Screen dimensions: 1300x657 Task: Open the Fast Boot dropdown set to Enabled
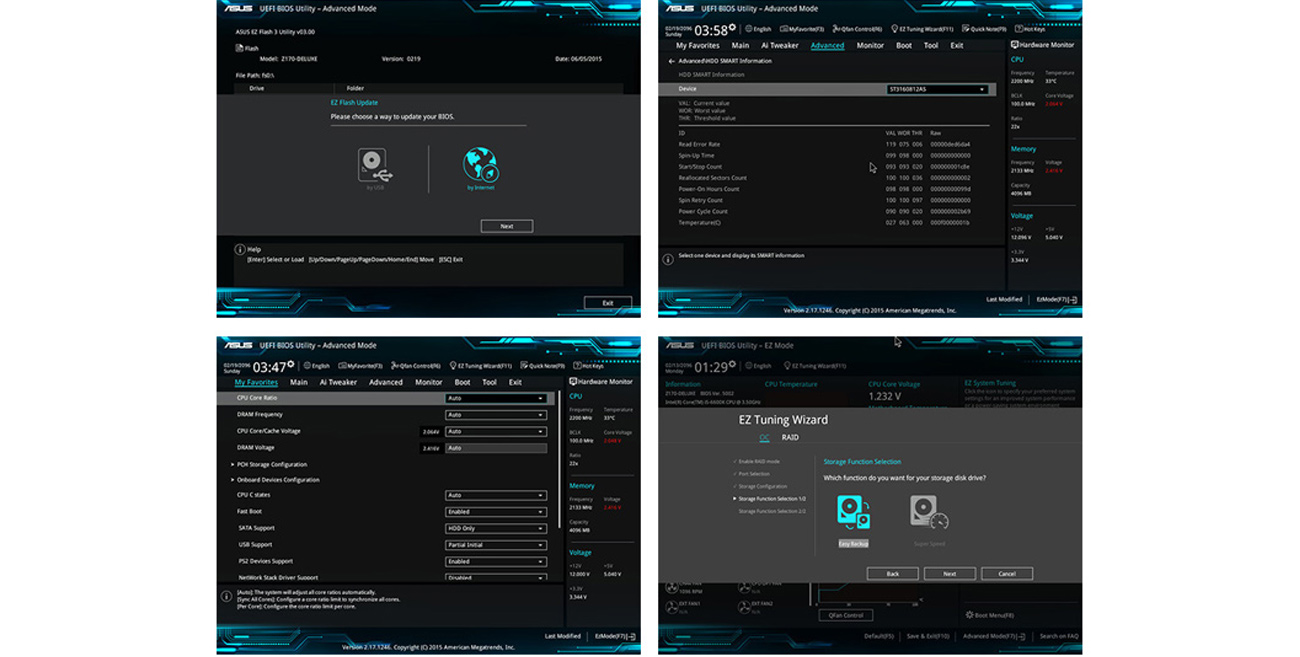click(496, 512)
